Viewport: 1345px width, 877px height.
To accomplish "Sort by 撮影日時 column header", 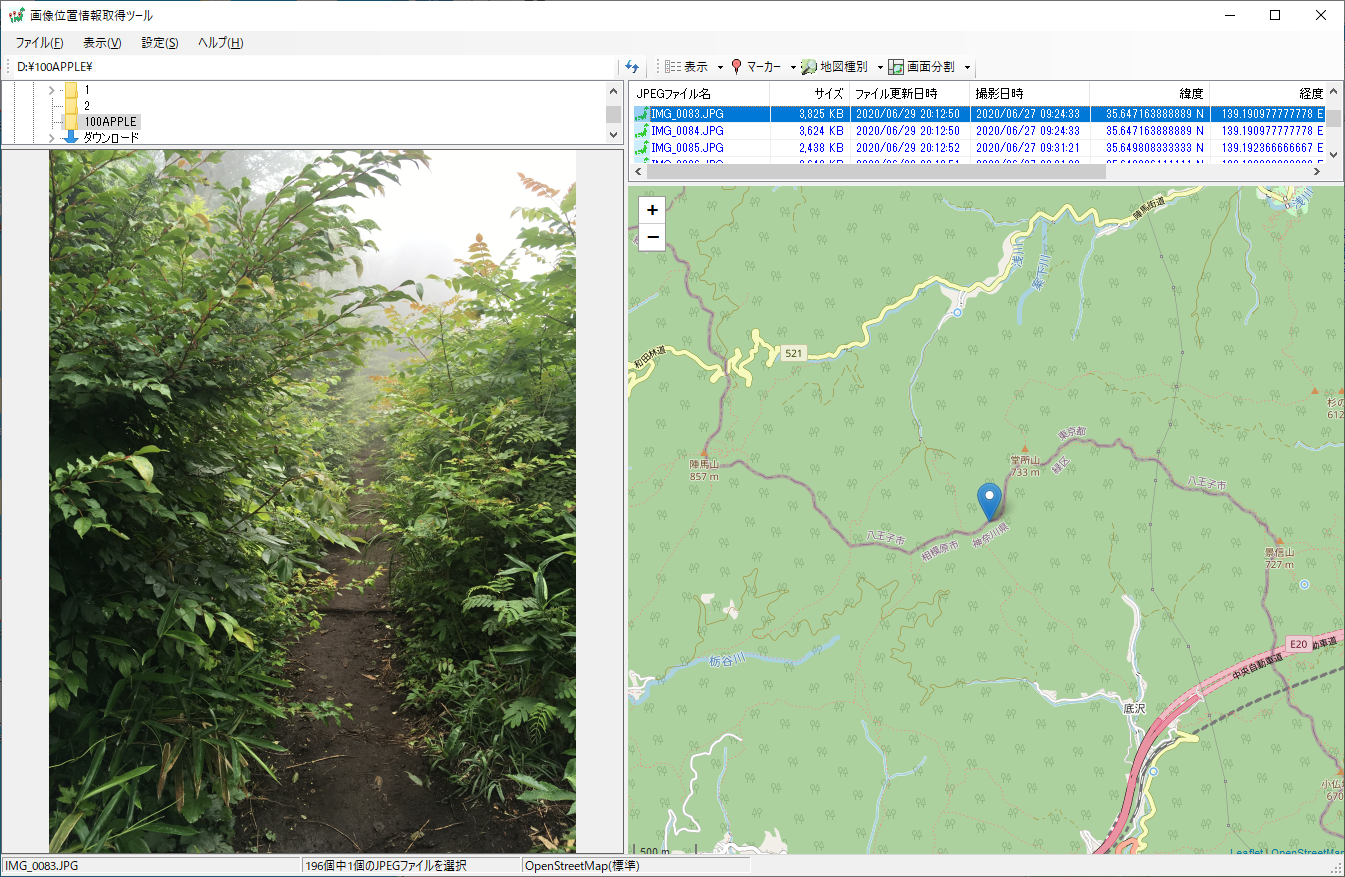I will (1030, 94).
